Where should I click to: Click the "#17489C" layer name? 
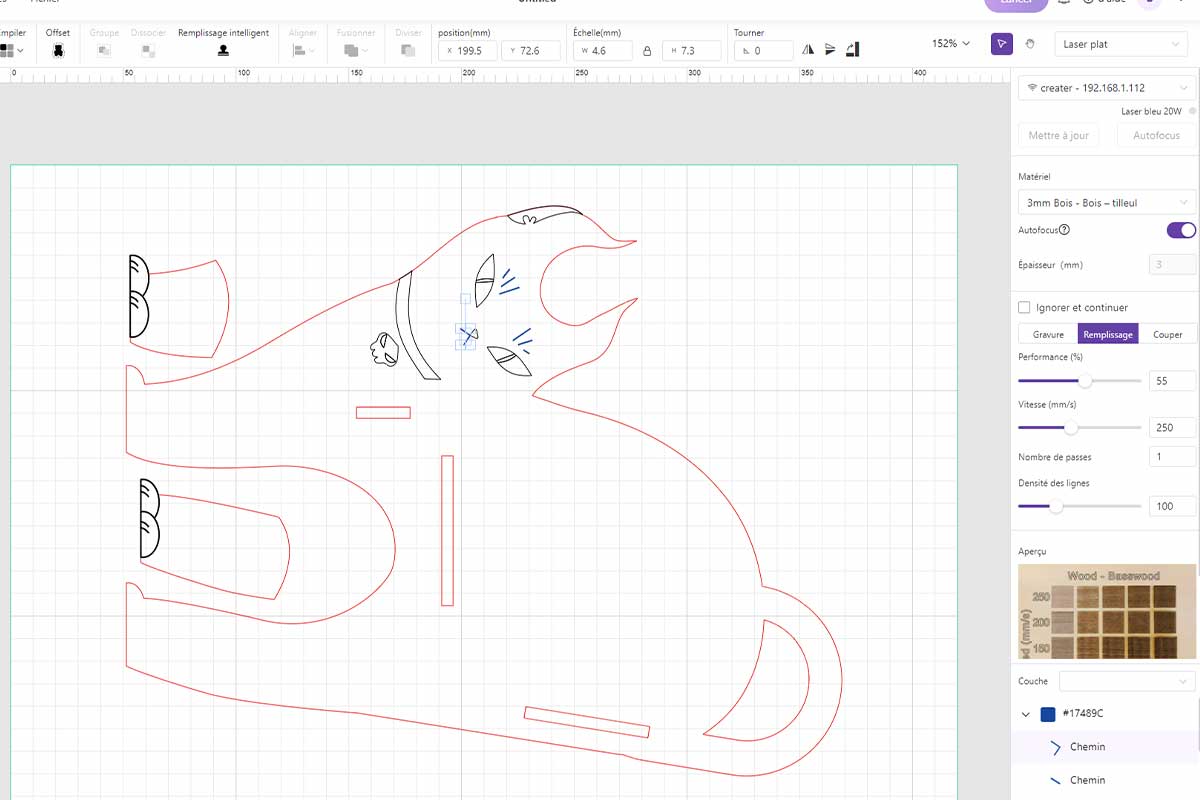click(1083, 714)
